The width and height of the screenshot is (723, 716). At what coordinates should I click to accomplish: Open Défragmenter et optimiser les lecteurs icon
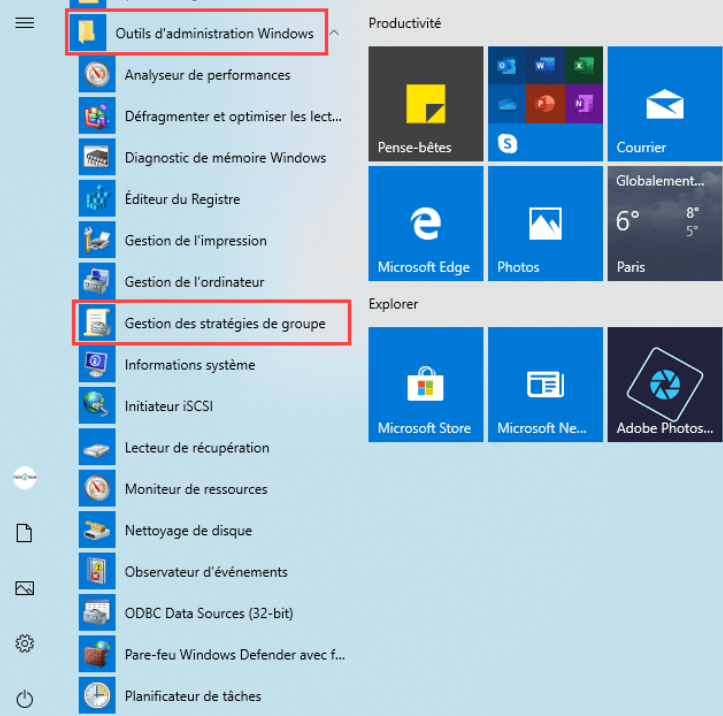point(97,116)
